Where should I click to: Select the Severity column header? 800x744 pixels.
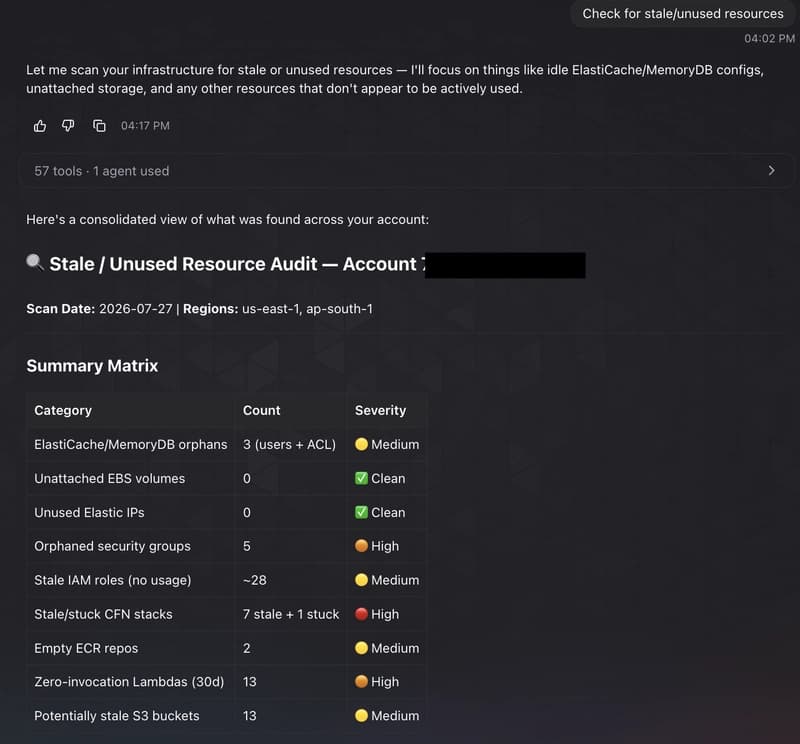pyautogui.click(x=381, y=410)
